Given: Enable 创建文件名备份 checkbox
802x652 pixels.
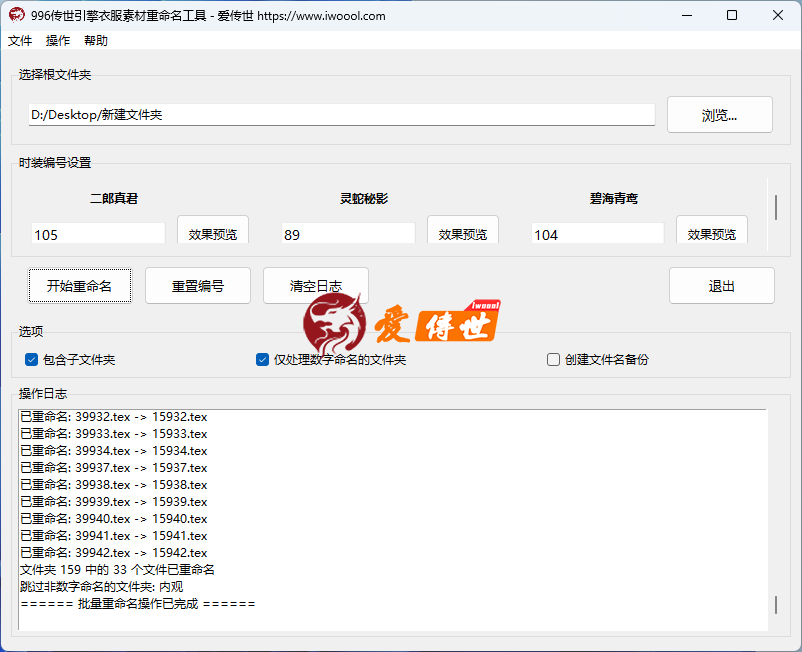Looking at the screenshot, I should click(x=554, y=360).
